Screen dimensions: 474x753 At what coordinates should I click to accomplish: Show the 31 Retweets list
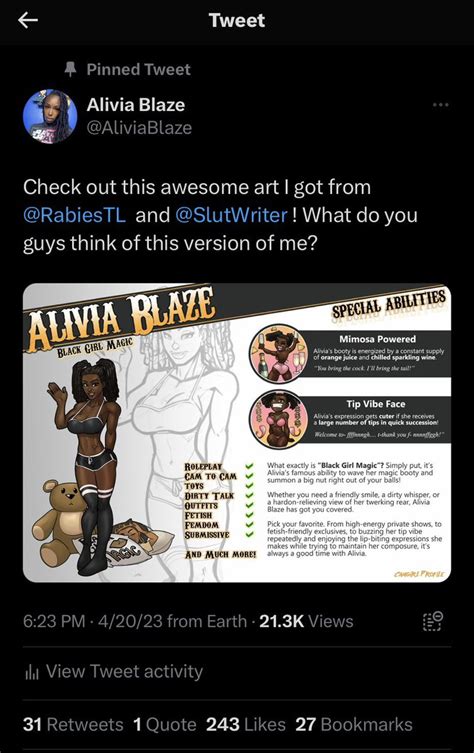73,724
